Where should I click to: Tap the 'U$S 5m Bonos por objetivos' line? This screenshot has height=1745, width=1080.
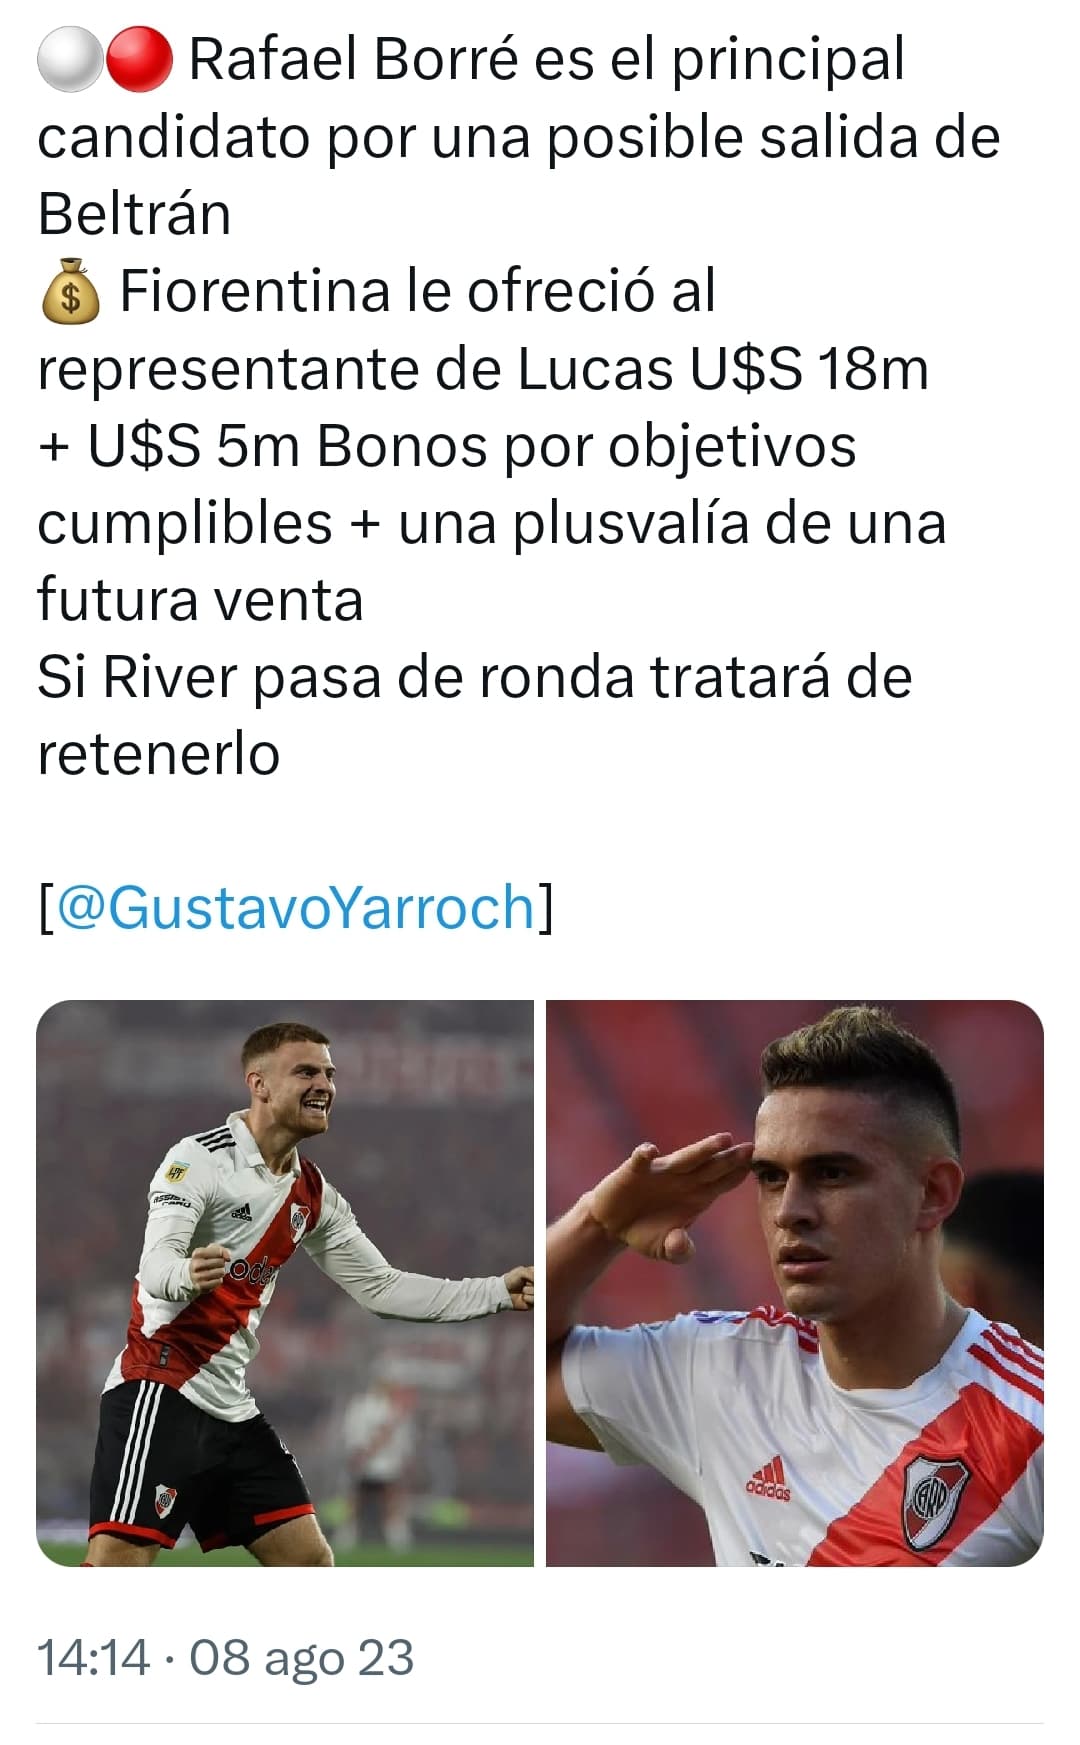click(x=472, y=446)
